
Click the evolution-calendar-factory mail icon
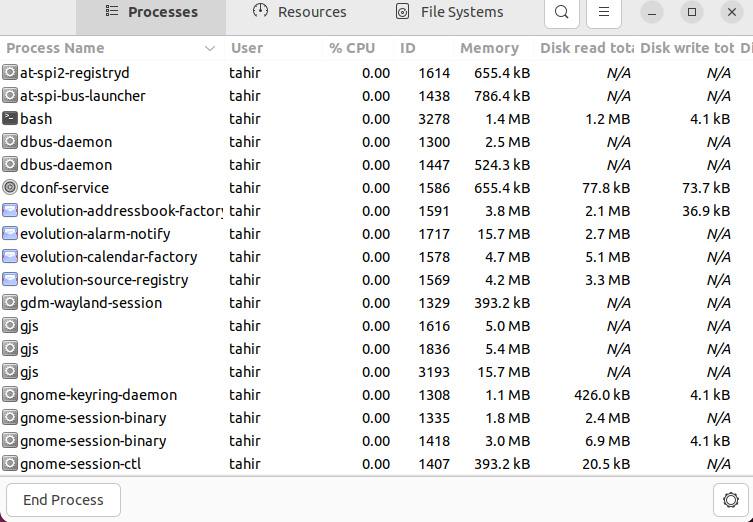(x=10, y=256)
